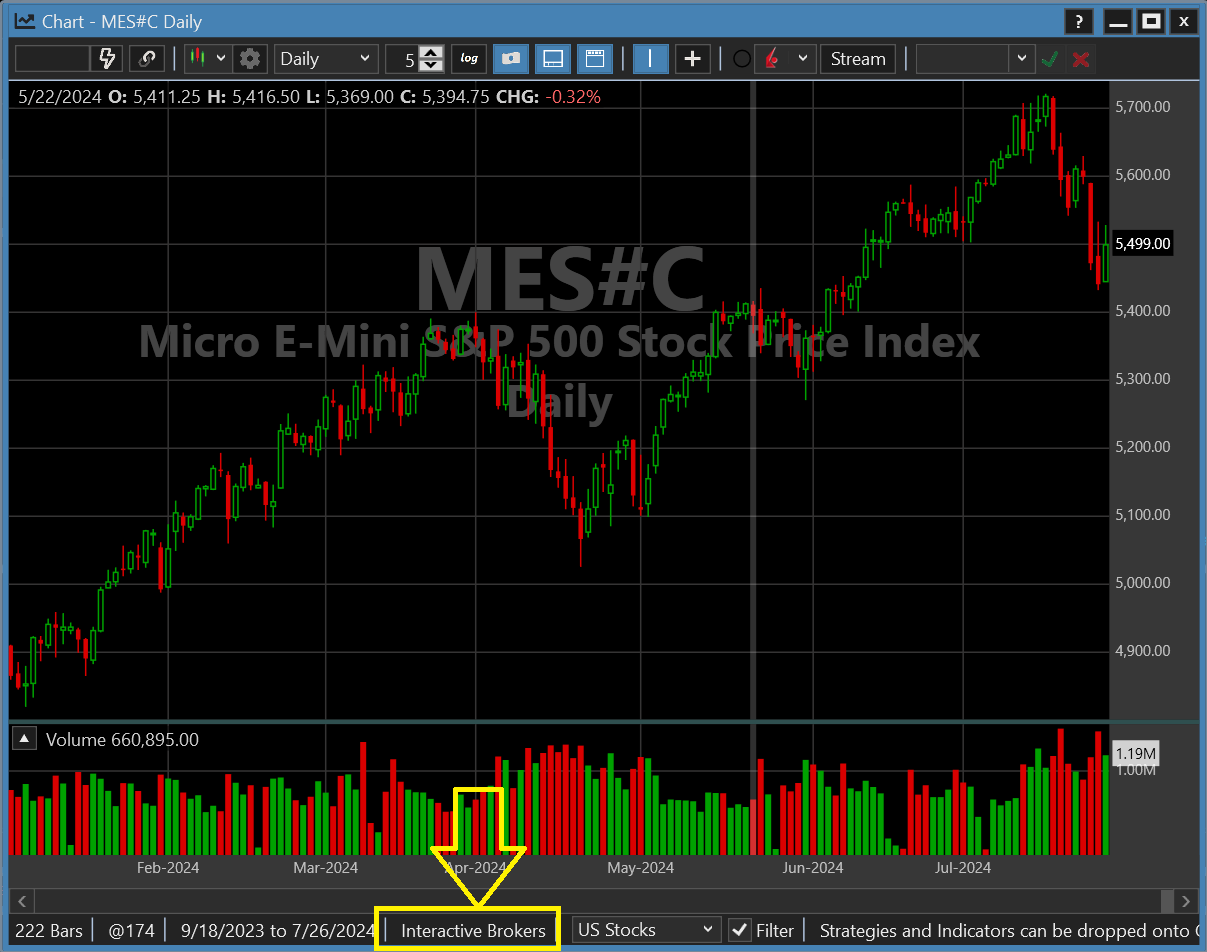
Task: Click the horizontal scrollbar right arrow
Action: coord(1186,900)
